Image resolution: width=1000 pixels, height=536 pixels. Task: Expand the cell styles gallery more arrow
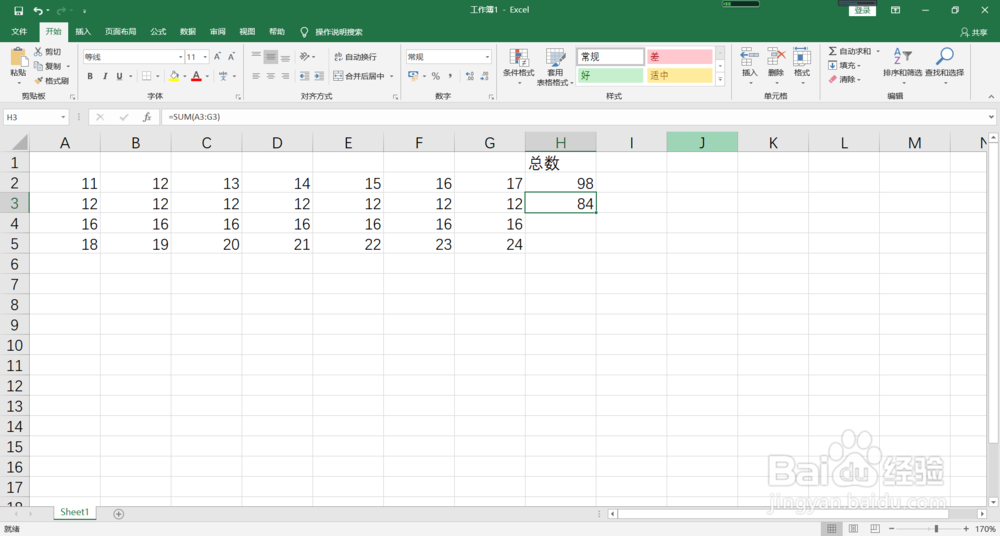[x=720, y=80]
